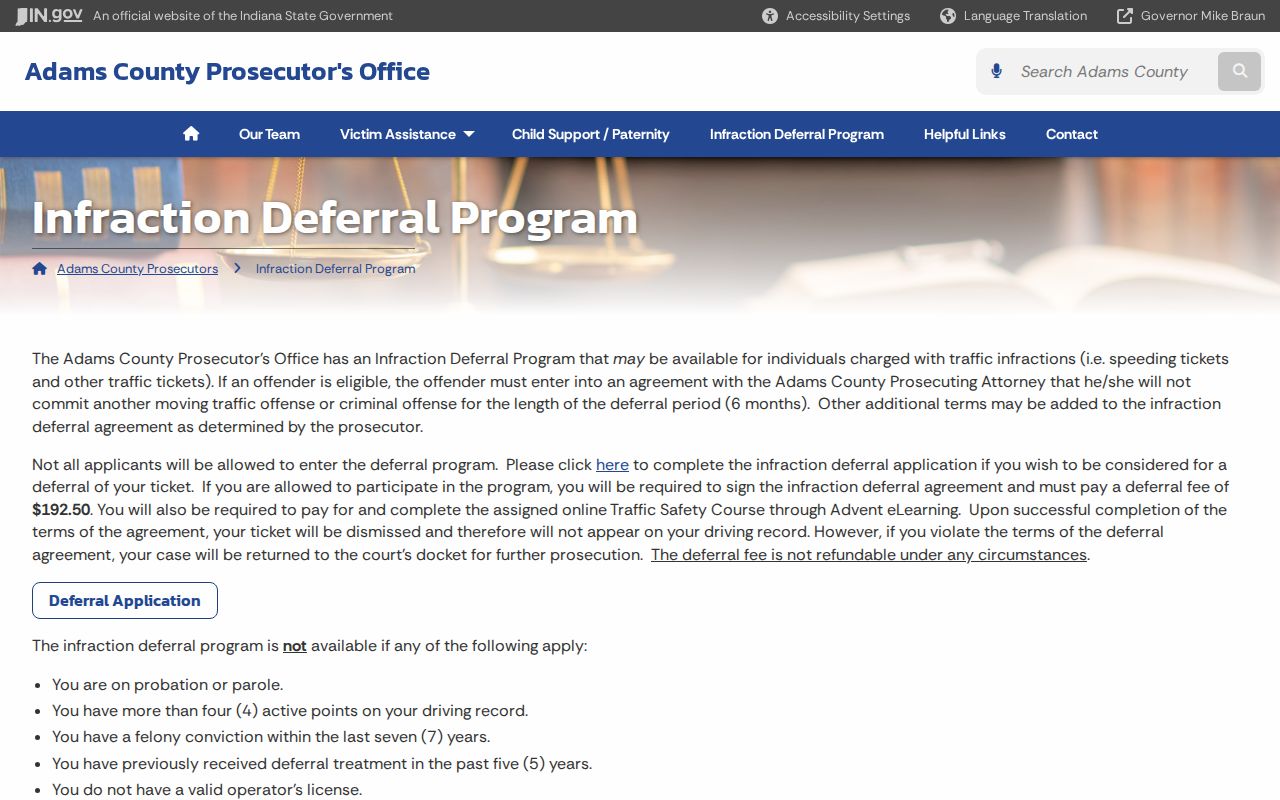Click the accessibility person icon

(770, 16)
